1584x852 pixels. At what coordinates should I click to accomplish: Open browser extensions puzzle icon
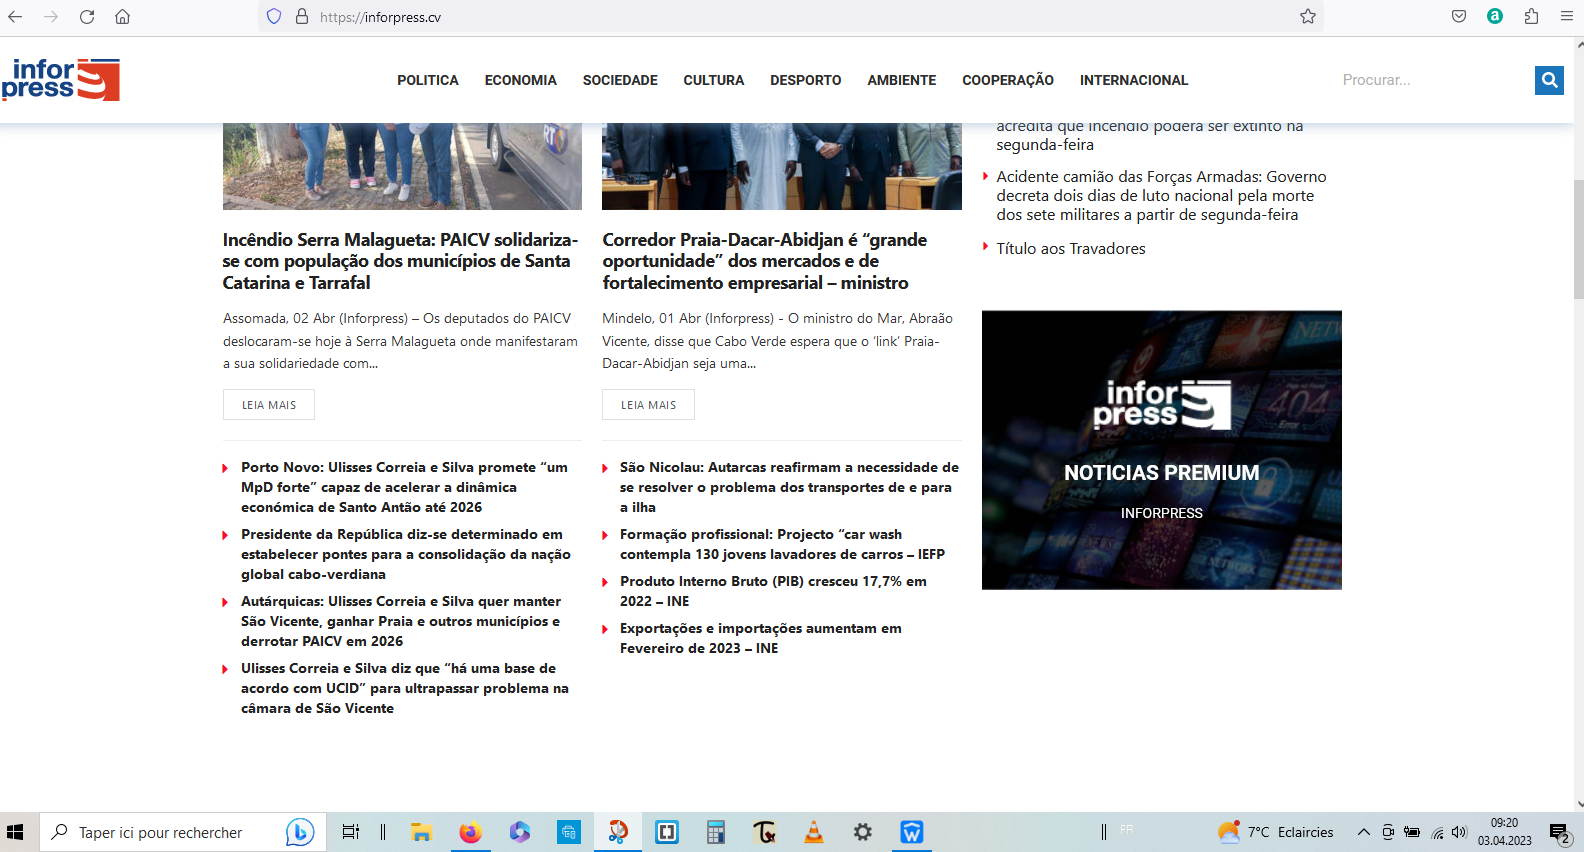[x=1531, y=17]
